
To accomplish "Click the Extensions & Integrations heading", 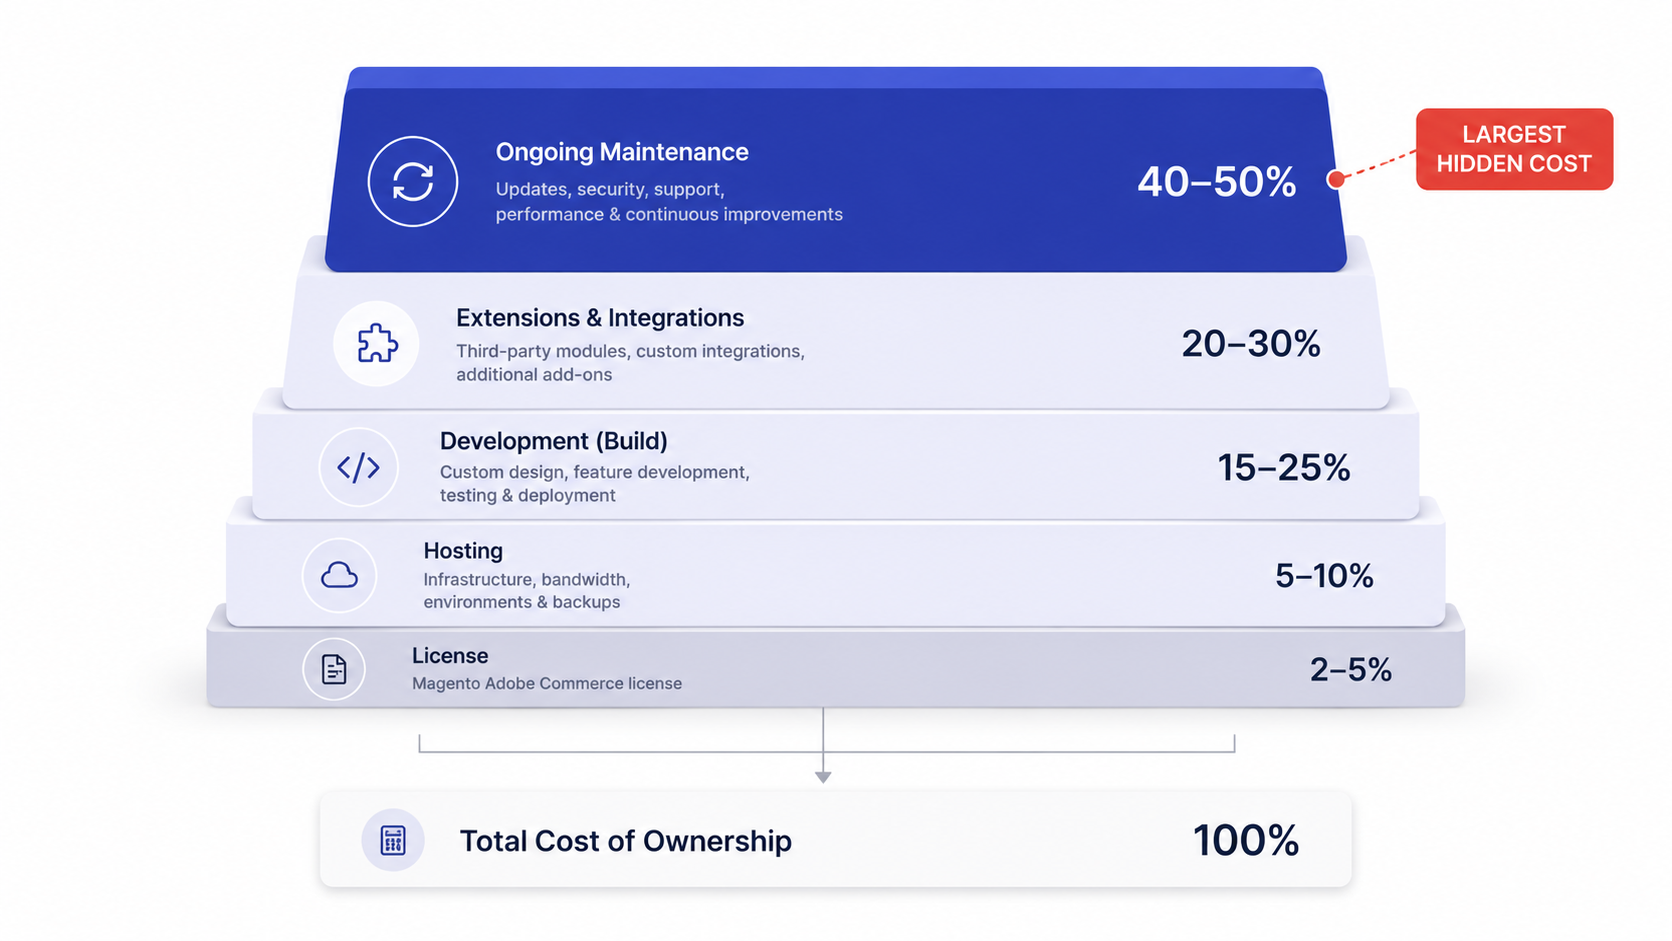I will [600, 318].
